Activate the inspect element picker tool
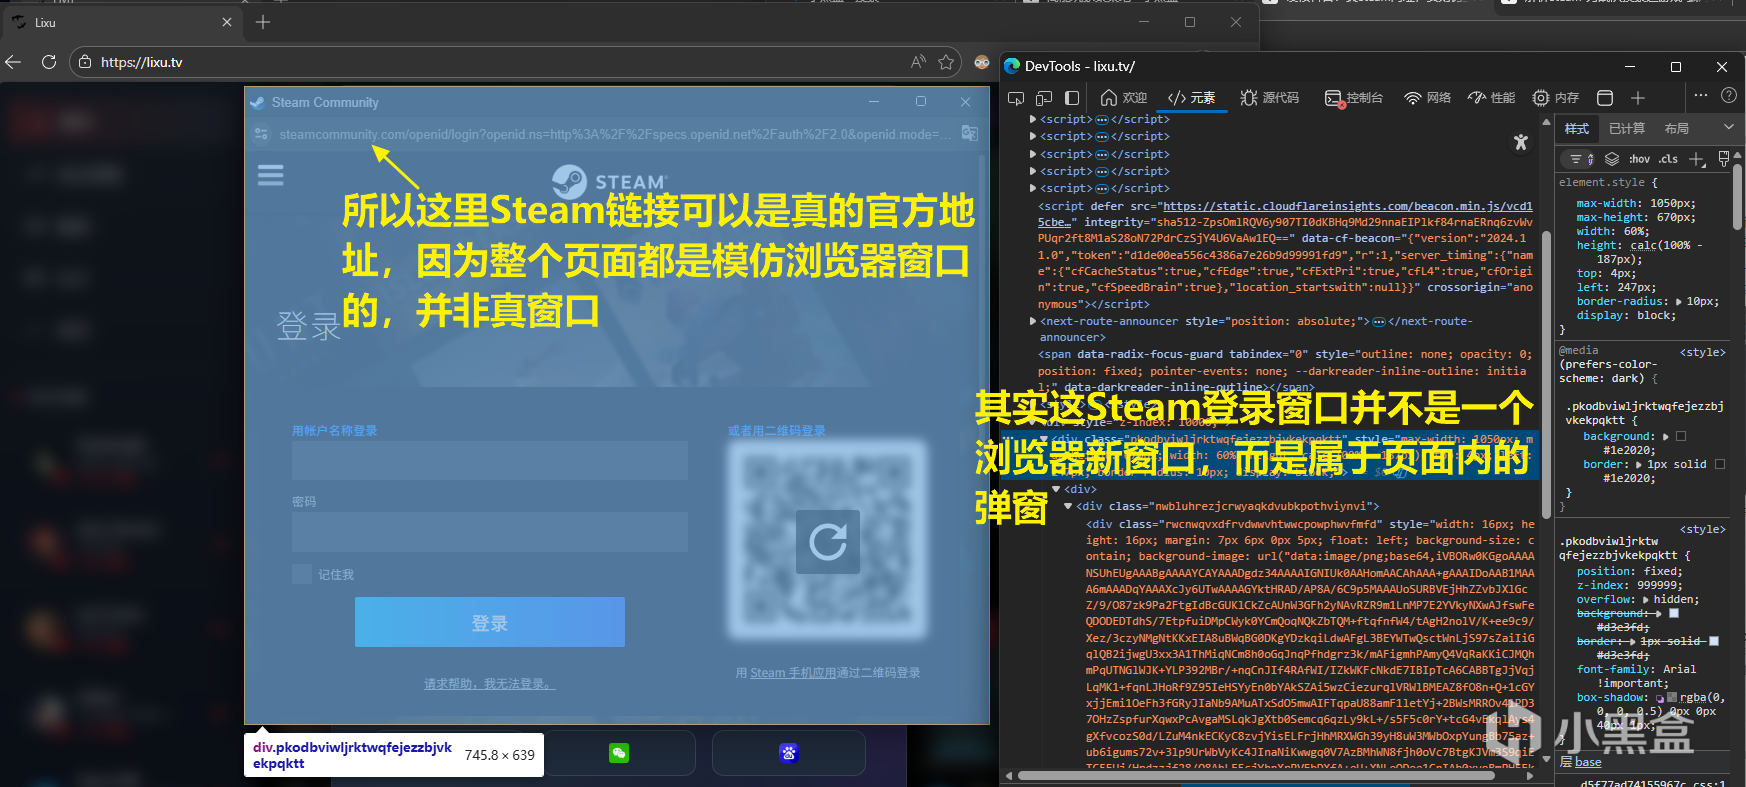The width and height of the screenshot is (1746, 787). 1016,98
